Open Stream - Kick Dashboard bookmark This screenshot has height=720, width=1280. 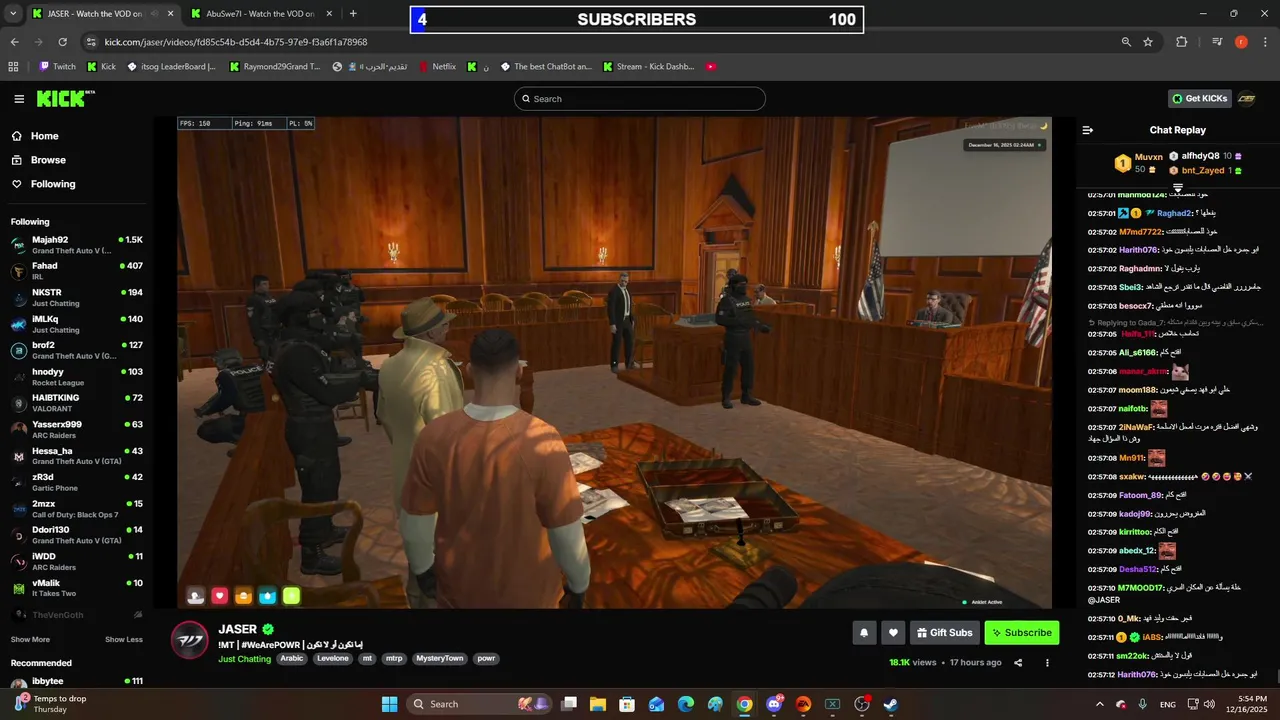coord(648,67)
